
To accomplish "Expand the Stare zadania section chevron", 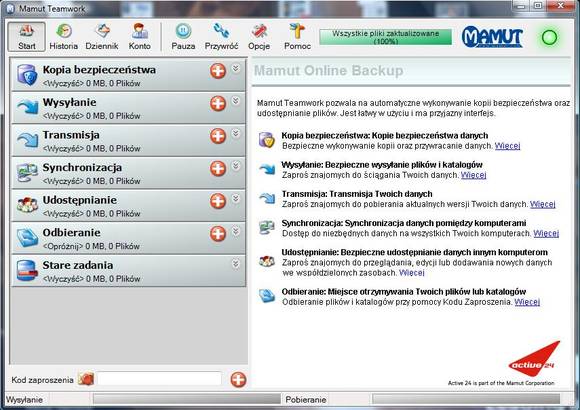I will [236, 263].
